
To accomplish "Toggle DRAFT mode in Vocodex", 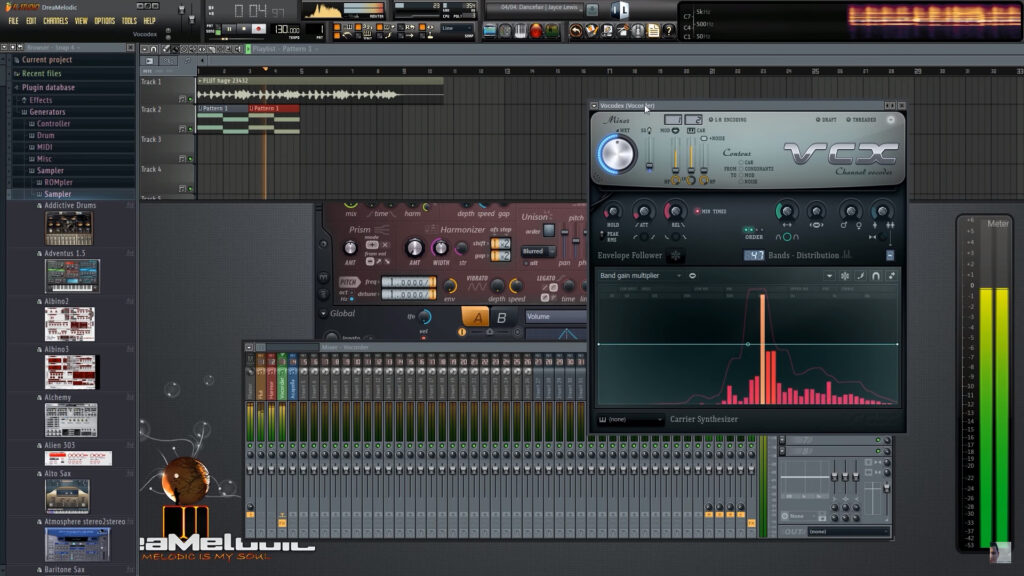I will [x=826, y=120].
